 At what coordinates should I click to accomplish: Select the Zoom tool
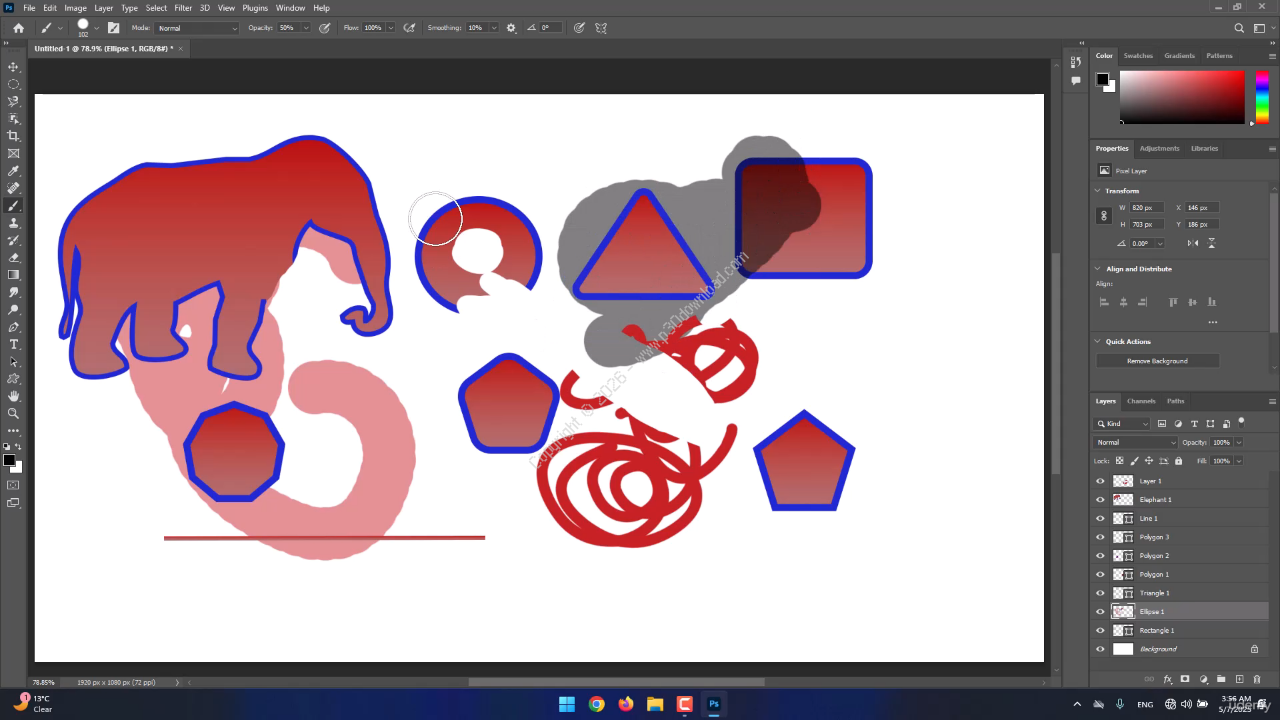click(x=14, y=413)
